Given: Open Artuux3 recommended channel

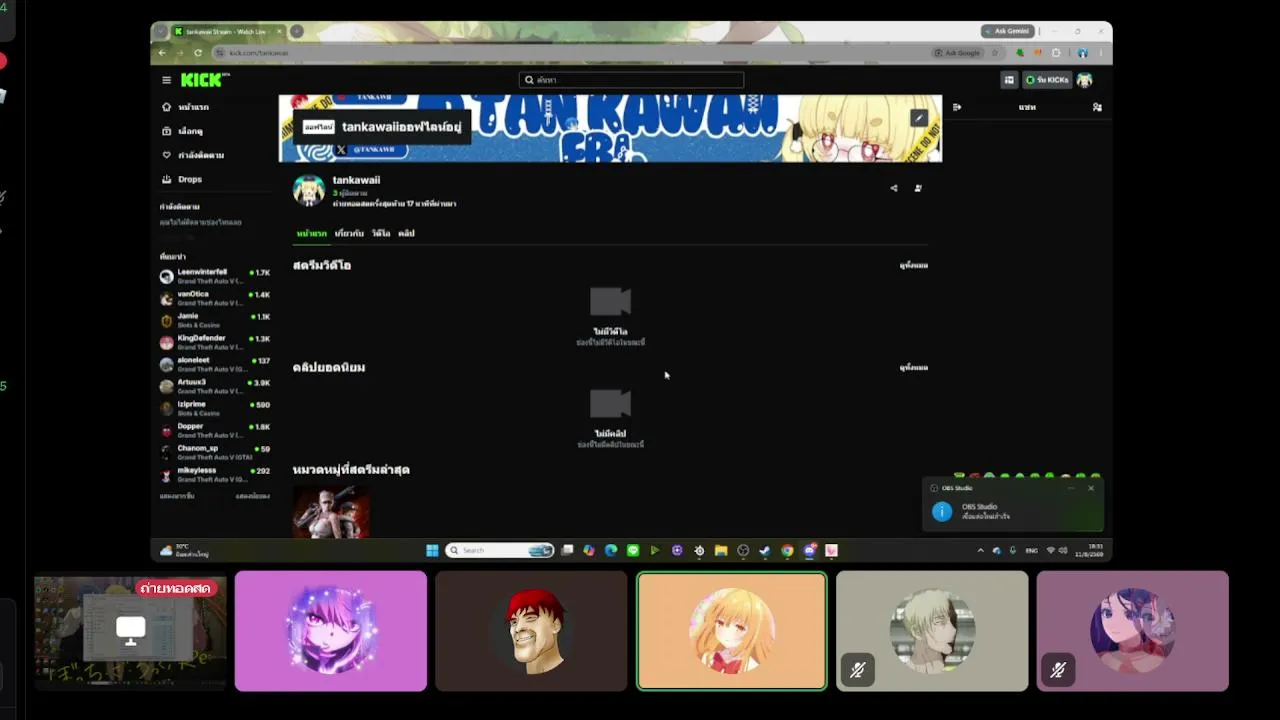Looking at the screenshot, I should pos(215,386).
